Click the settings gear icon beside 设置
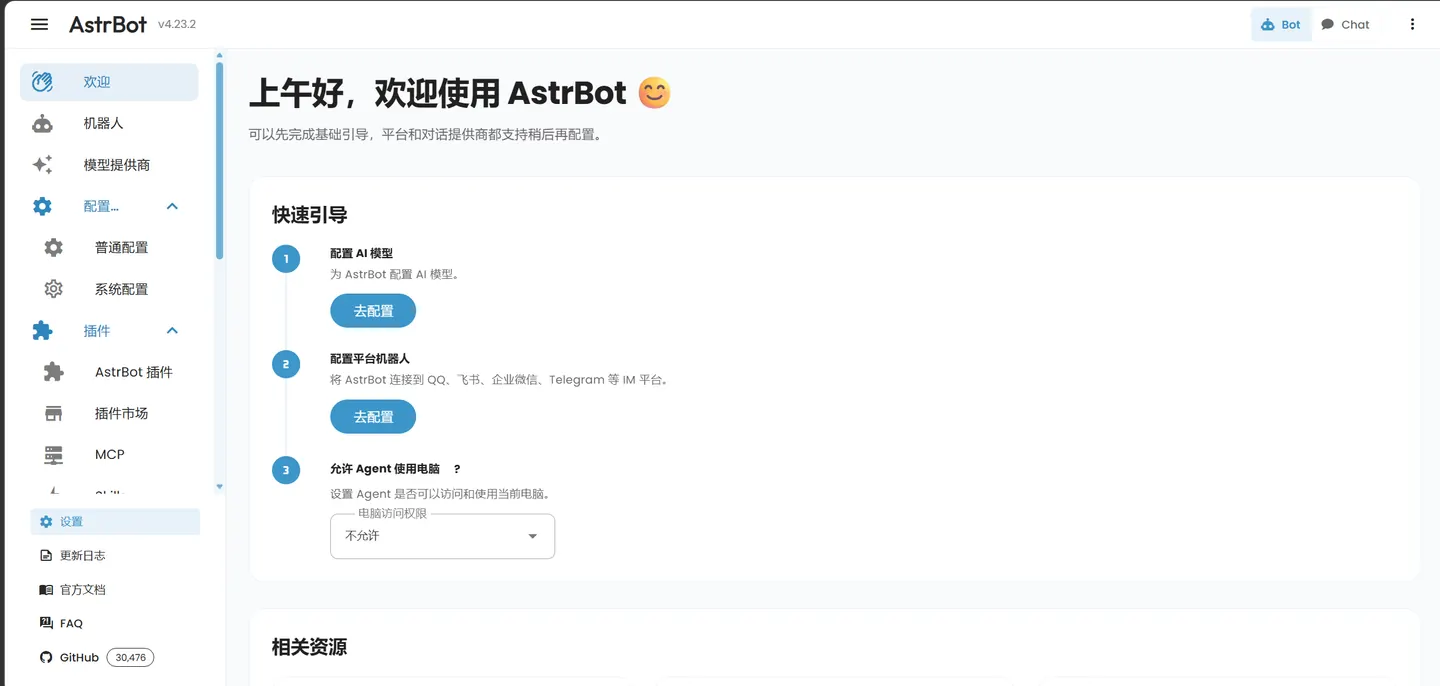The height and width of the screenshot is (686, 1440). coord(46,522)
